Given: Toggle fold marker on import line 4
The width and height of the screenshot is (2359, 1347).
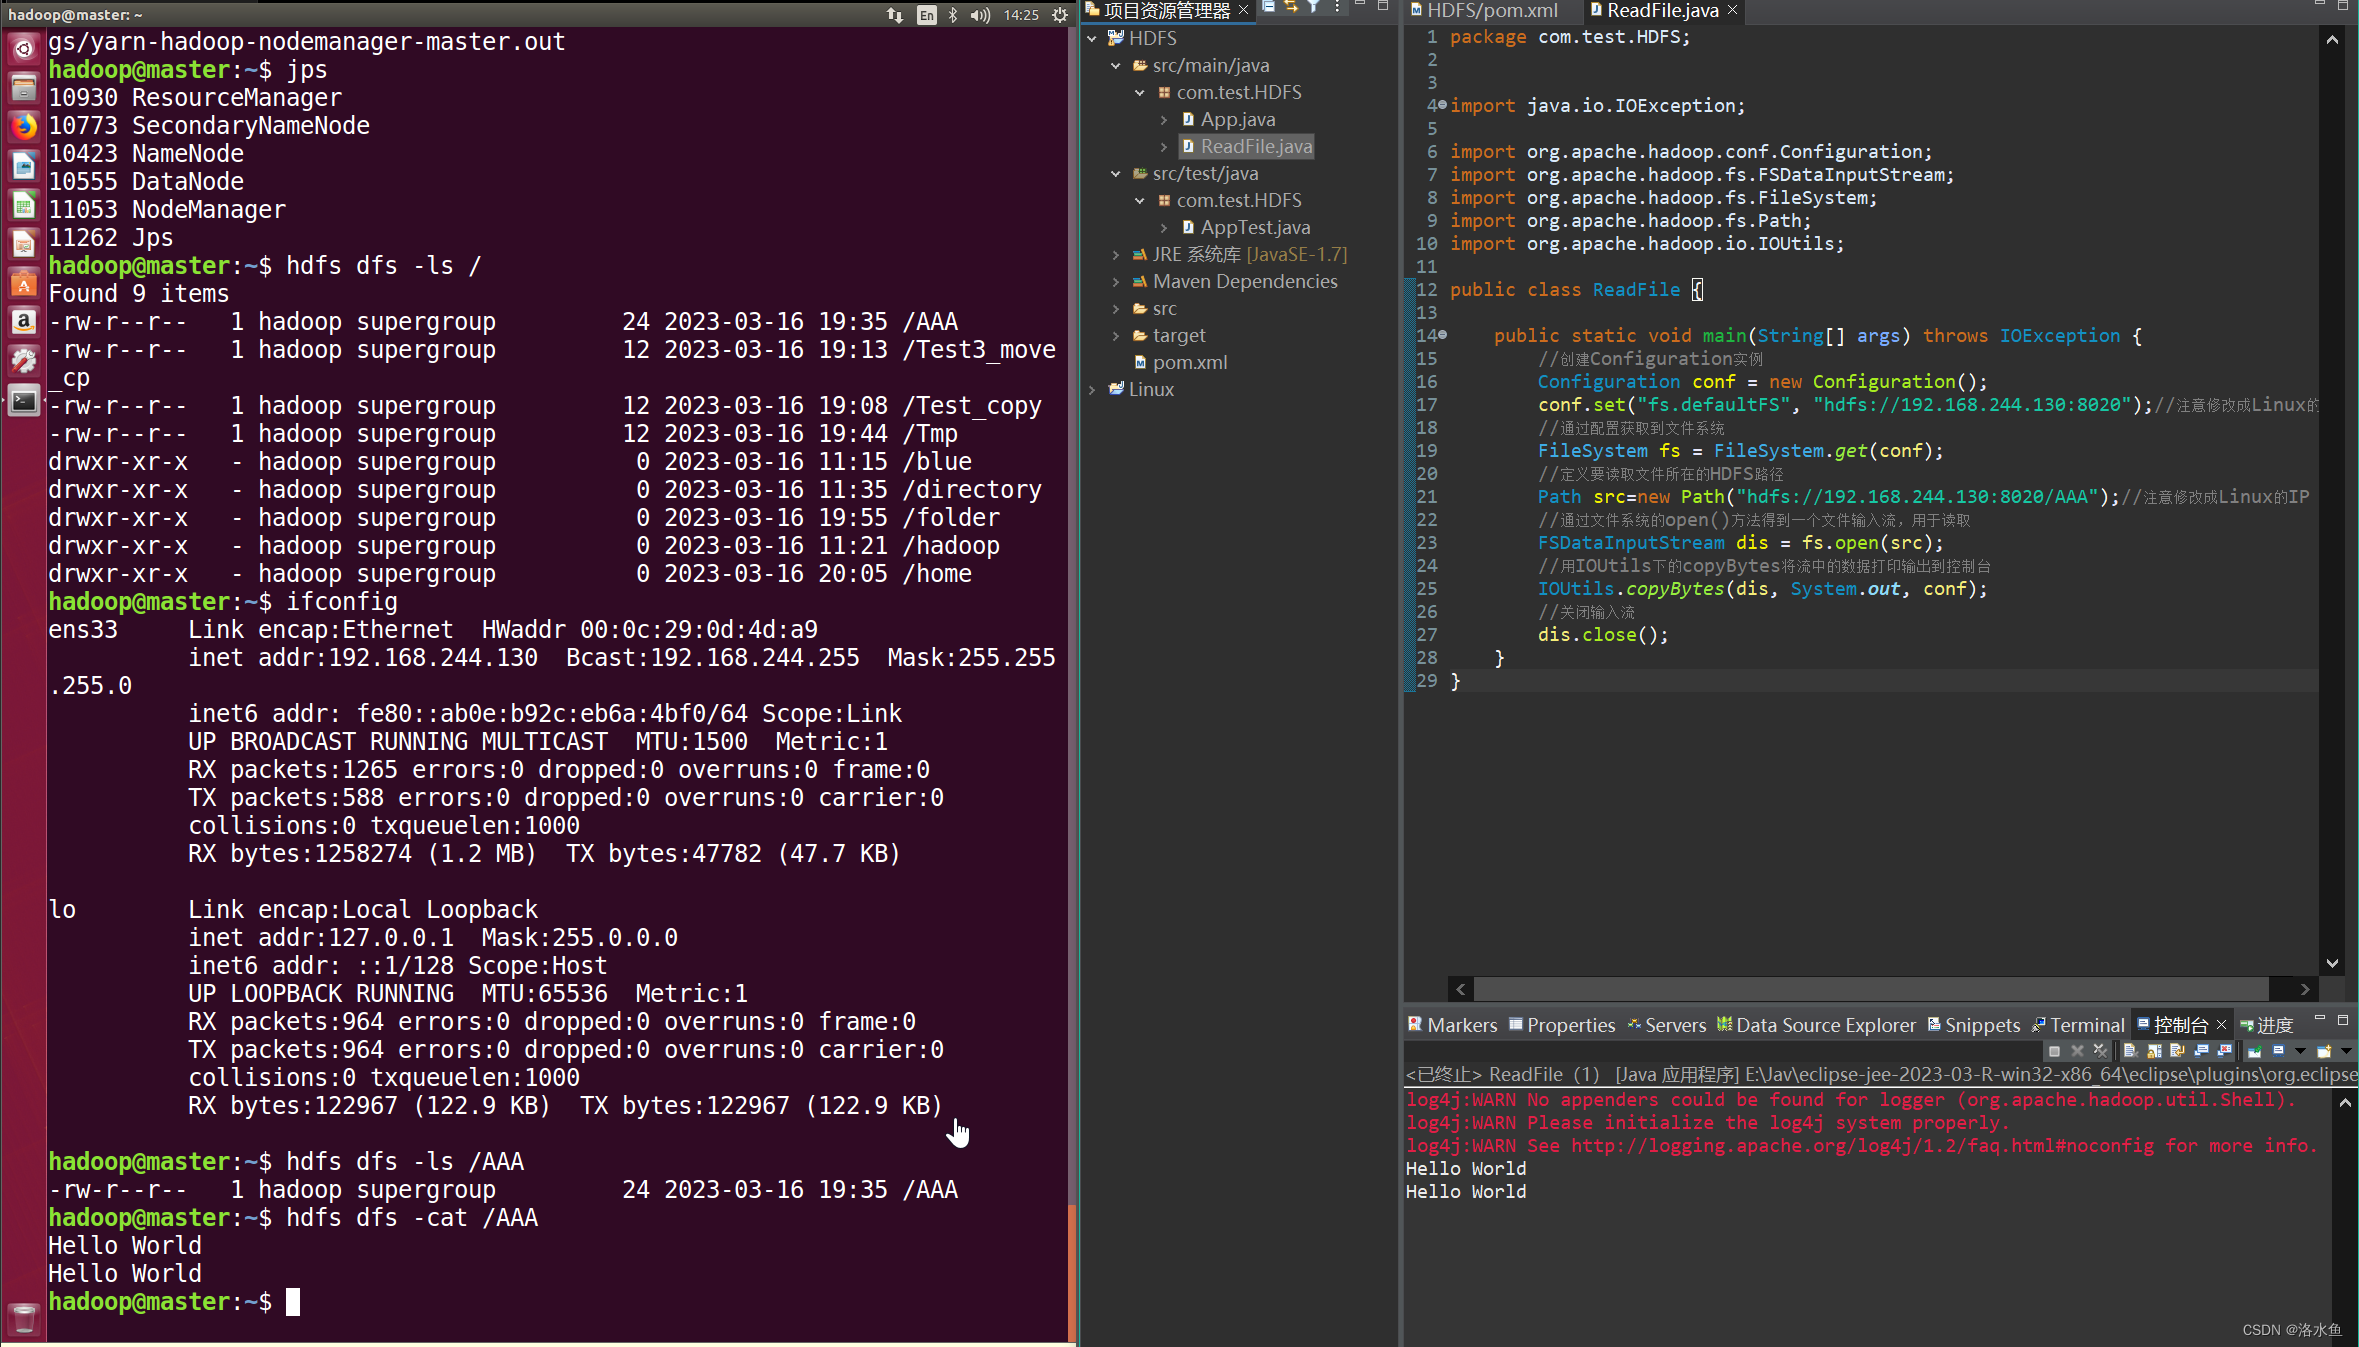Looking at the screenshot, I should click(x=1443, y=104).
